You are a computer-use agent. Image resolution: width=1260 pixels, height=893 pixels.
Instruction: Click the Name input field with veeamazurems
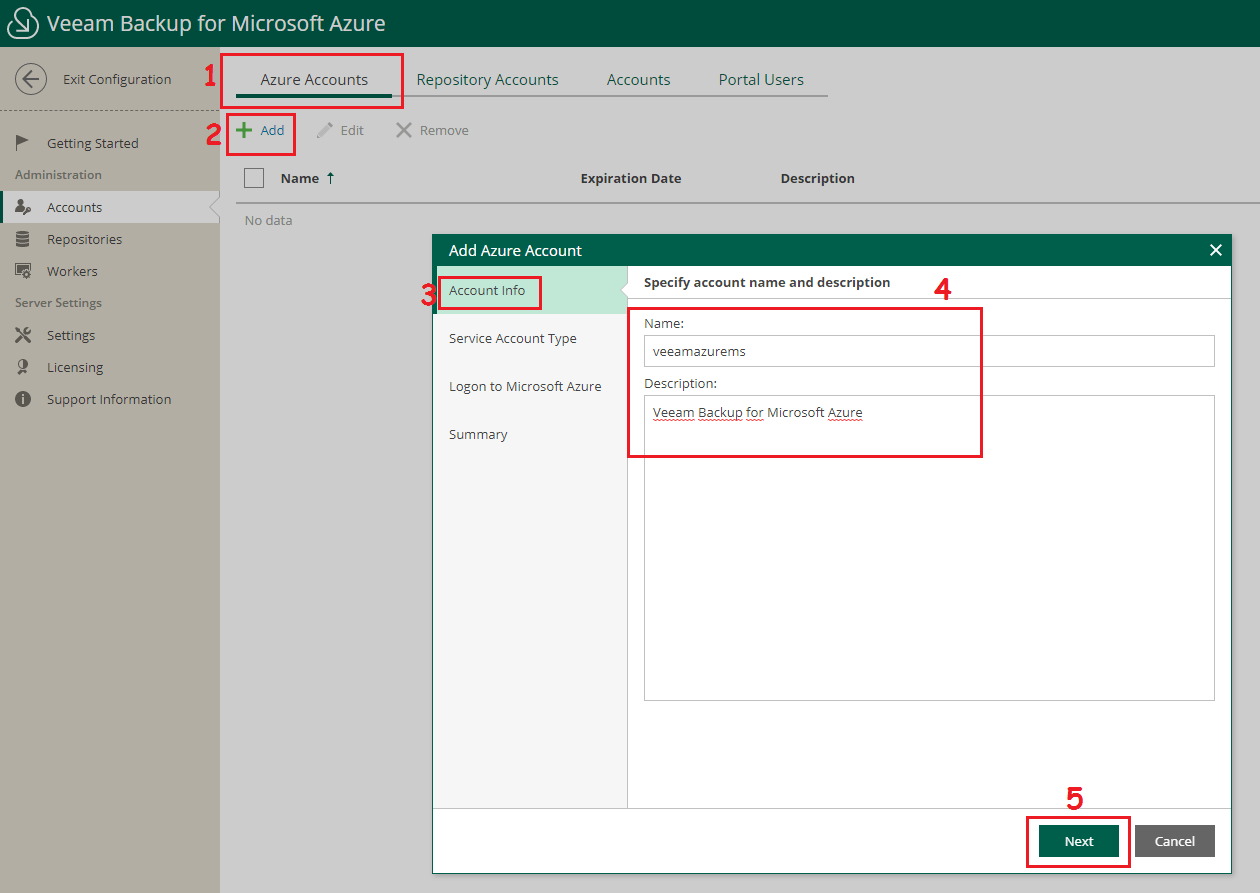click(x=929, y=351)
